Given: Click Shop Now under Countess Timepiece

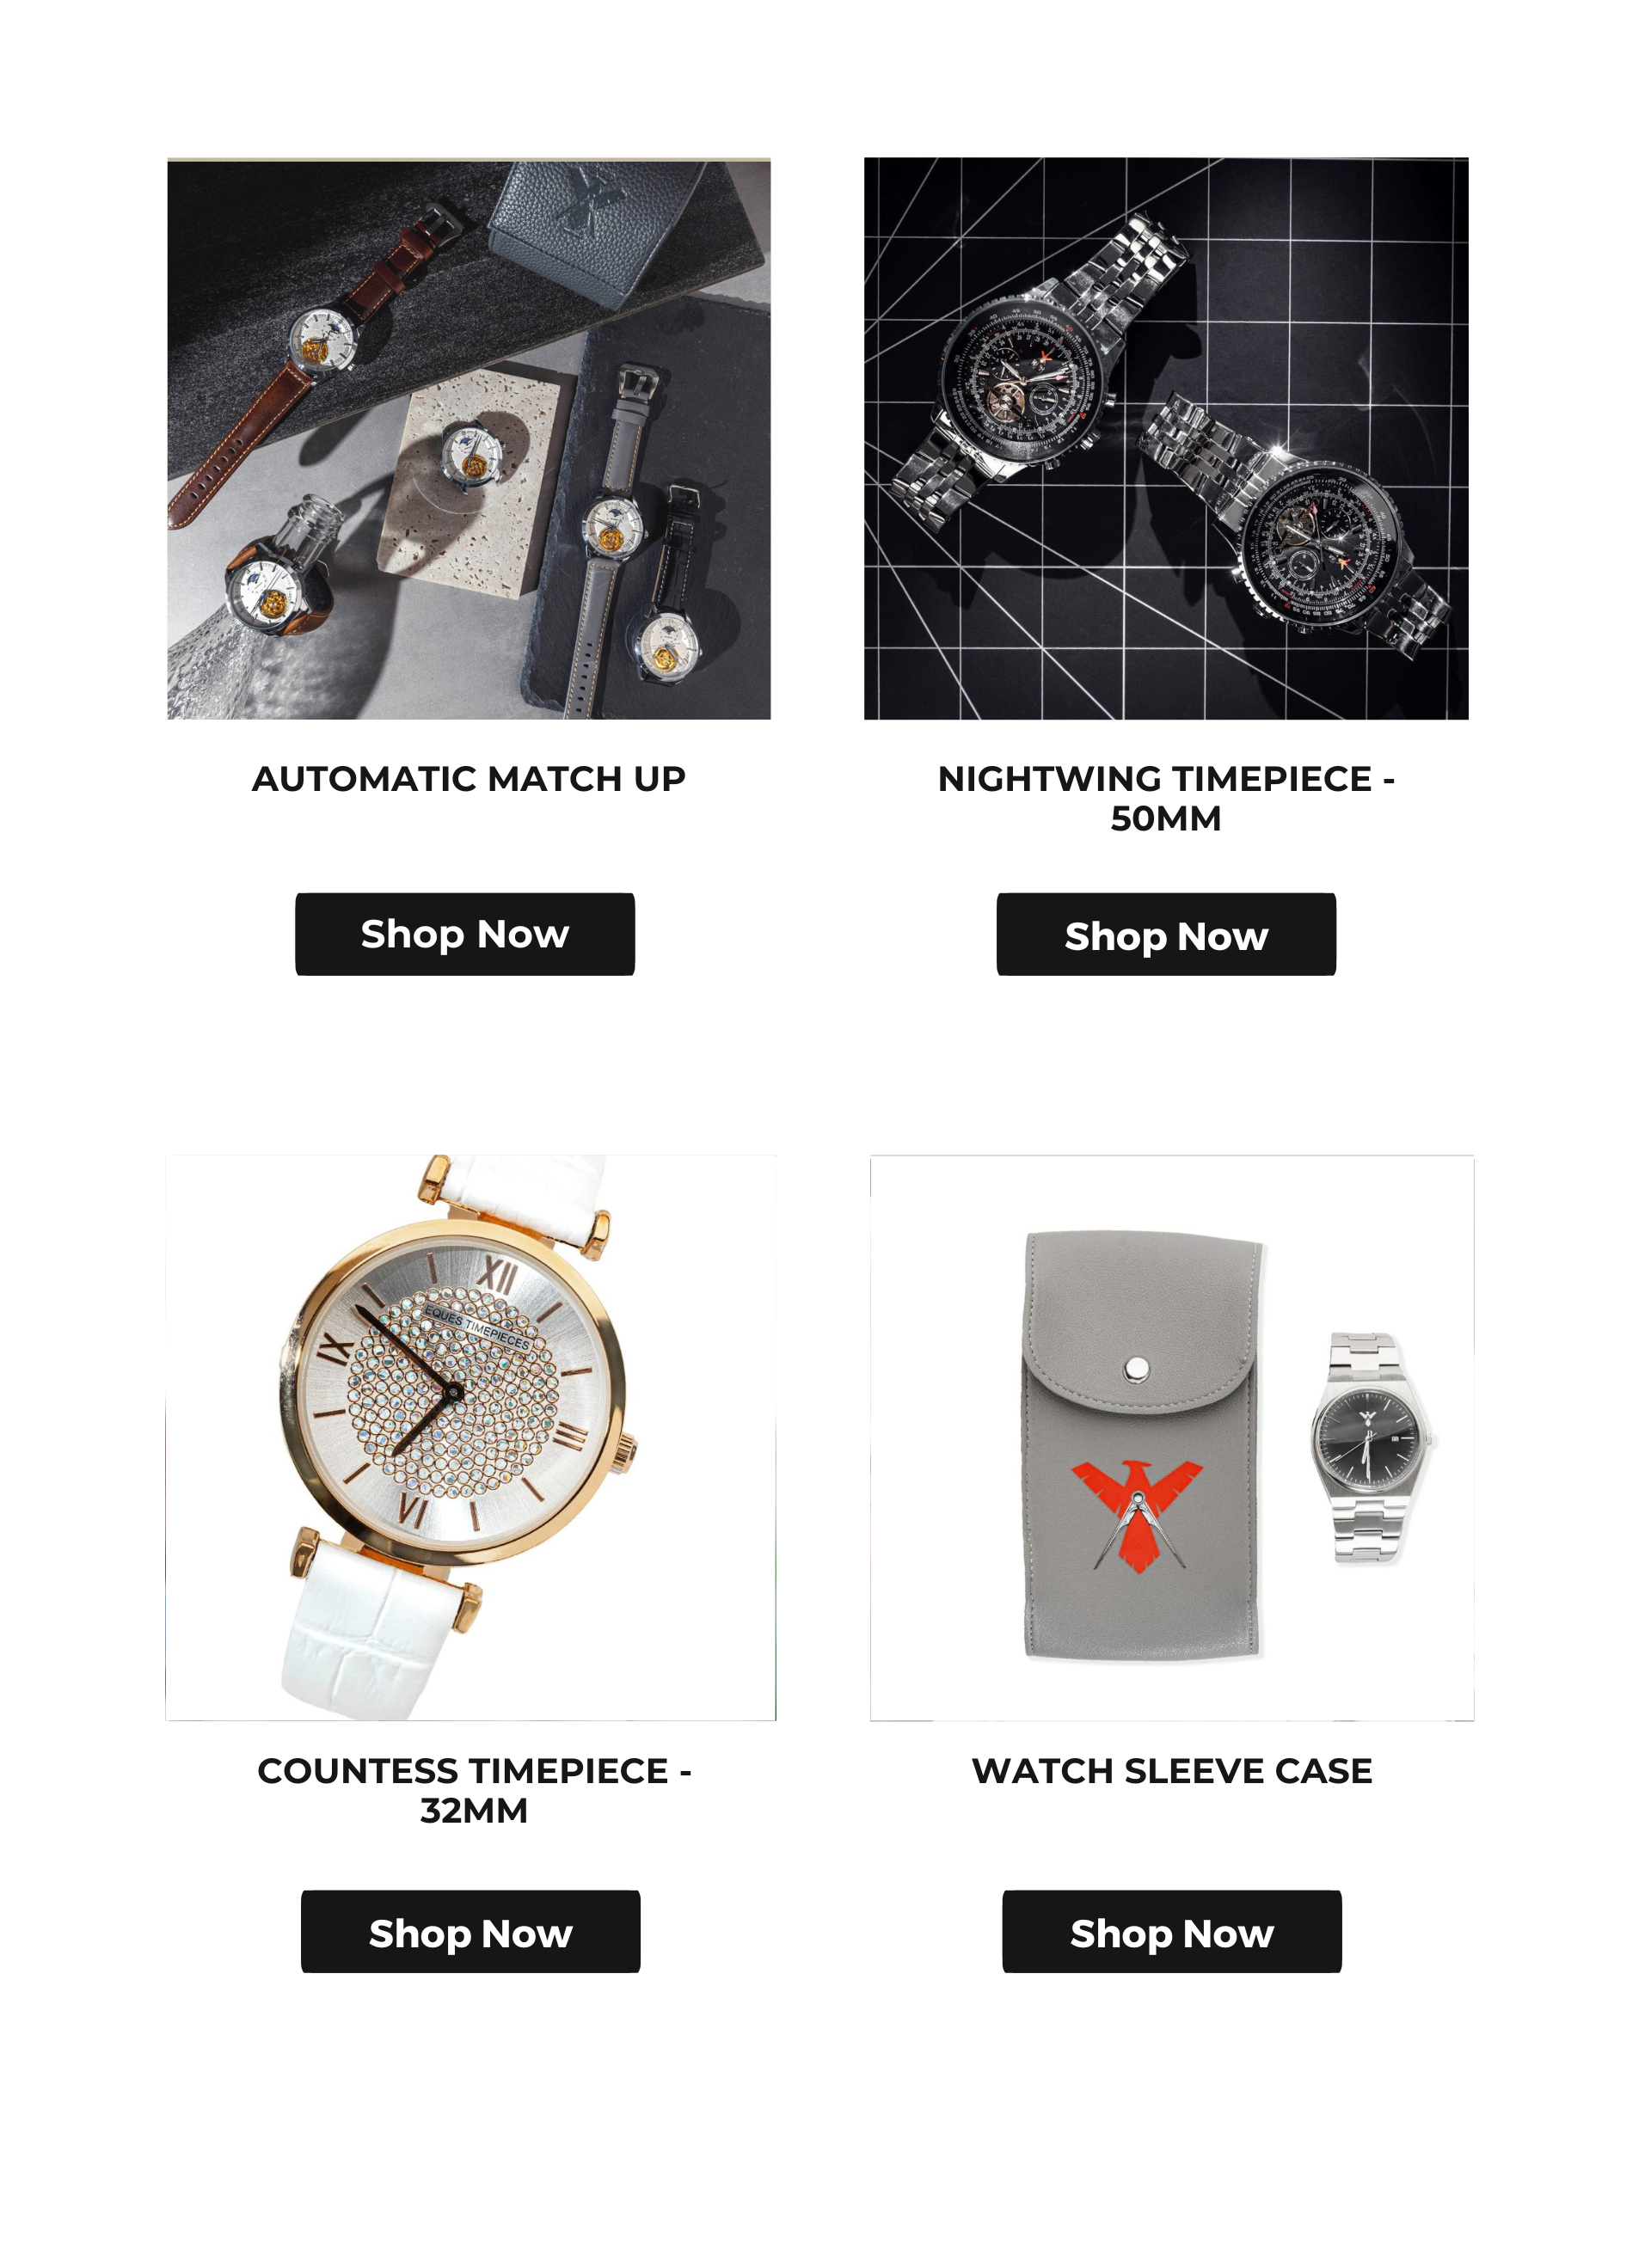Looking at the screenshot, I should coord(470,1931).
